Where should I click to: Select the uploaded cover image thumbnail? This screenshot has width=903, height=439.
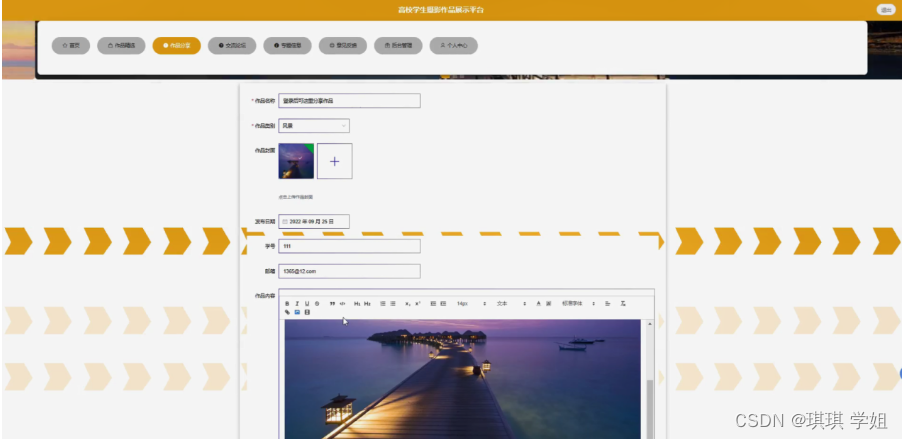click(x=296, y=161)
